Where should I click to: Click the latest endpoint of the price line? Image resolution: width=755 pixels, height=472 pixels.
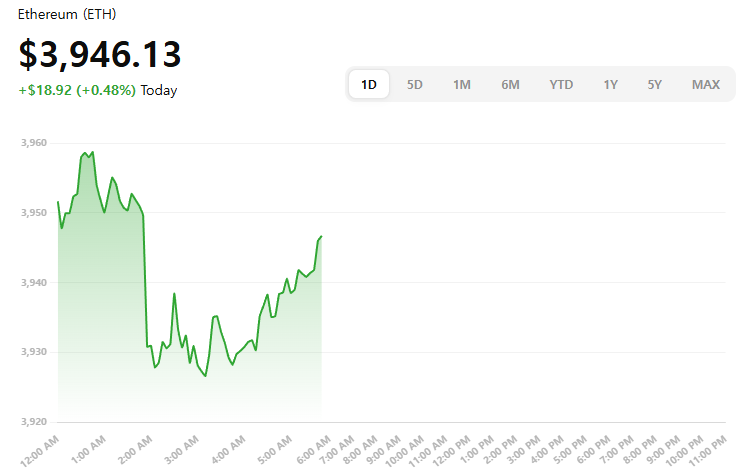point(321,236)
